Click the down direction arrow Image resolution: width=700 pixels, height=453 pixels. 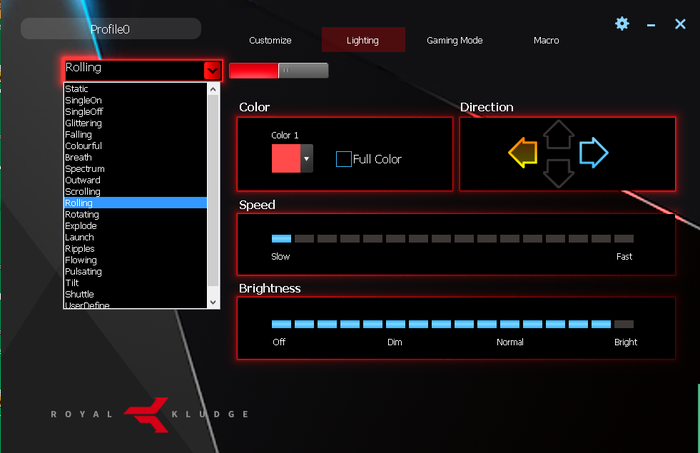pos(559,173)
